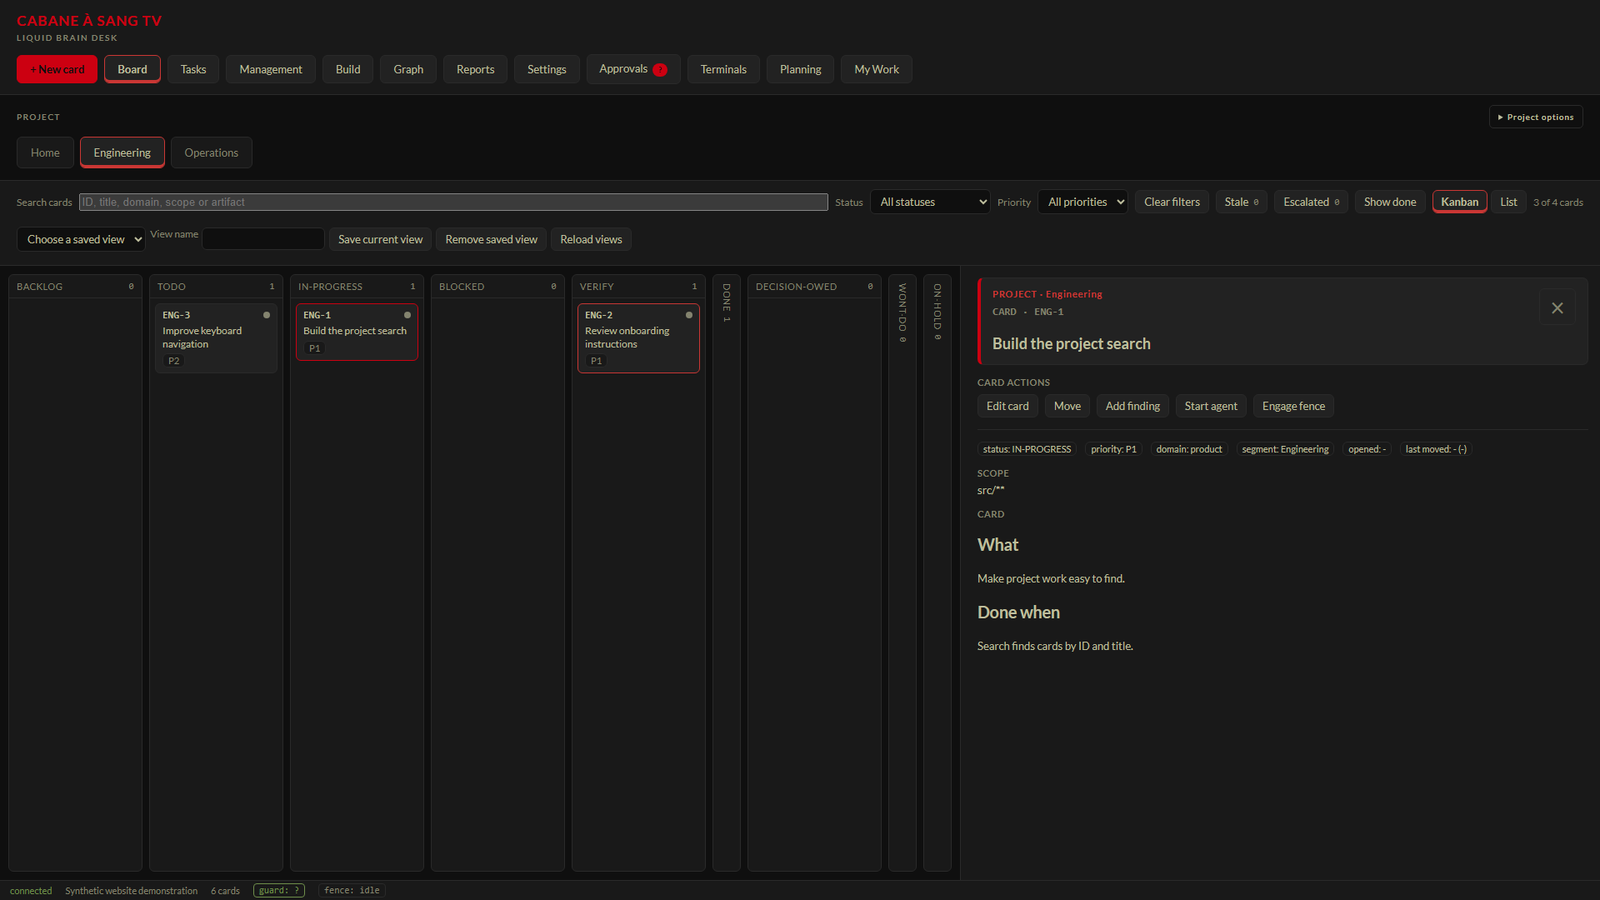Toggle the Show done filter
1600x900 pixels.
(x=1390, y=202)
